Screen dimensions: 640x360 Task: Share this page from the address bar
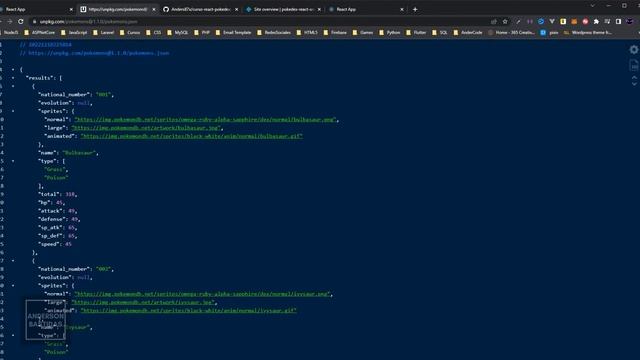(494, 21)
